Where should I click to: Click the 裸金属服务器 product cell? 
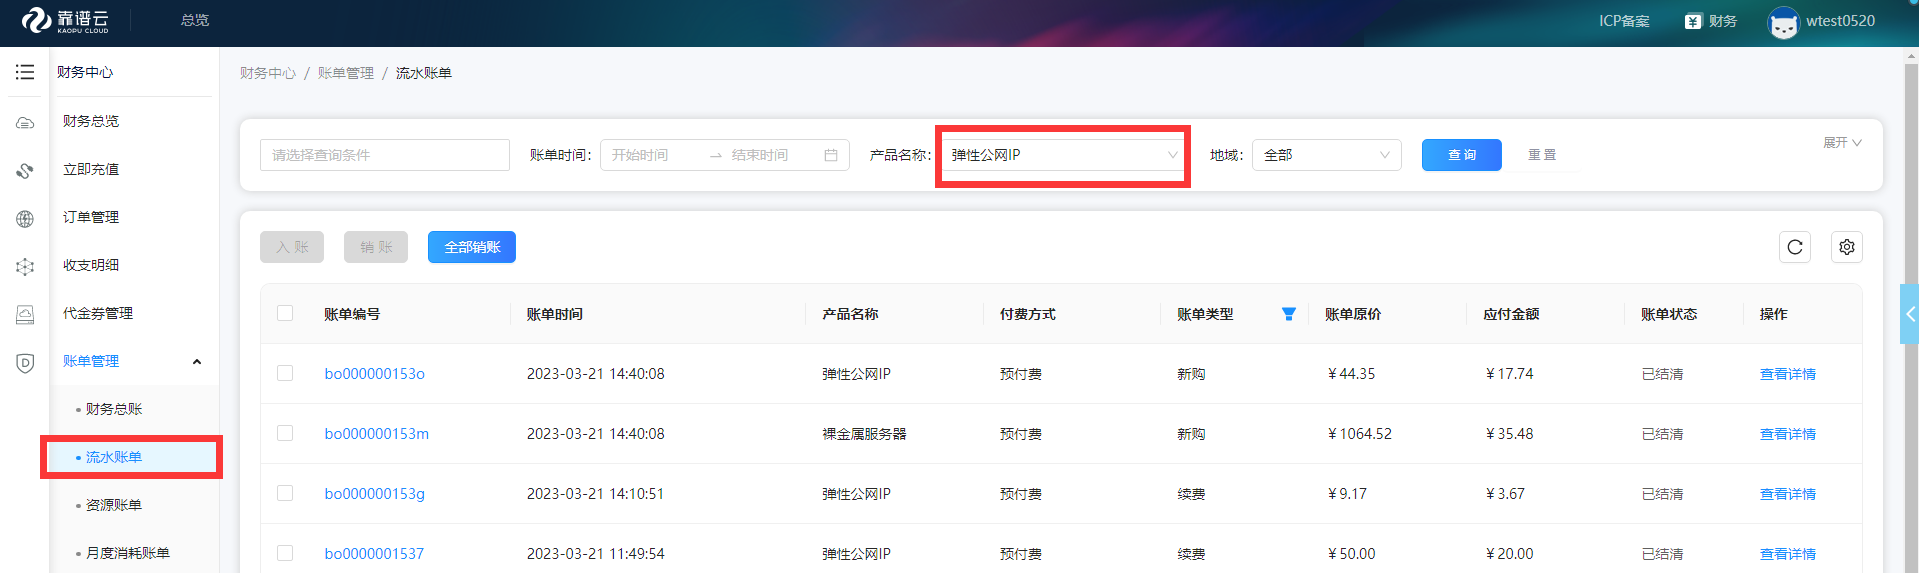(x=864, y=434)
